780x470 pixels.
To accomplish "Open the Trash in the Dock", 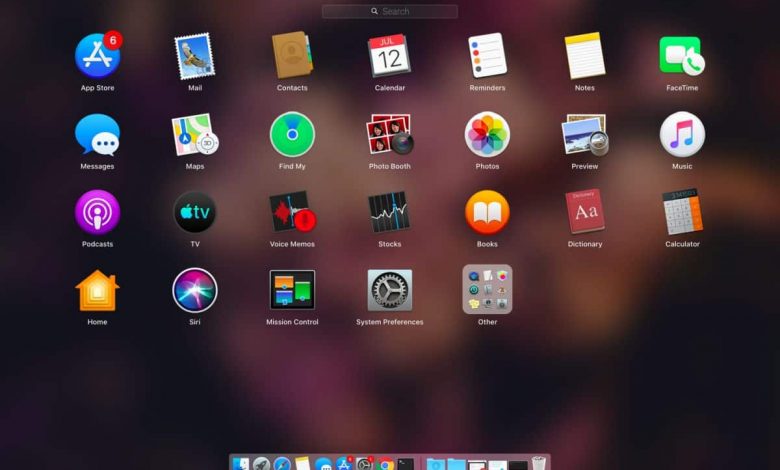I will (539, 464).
